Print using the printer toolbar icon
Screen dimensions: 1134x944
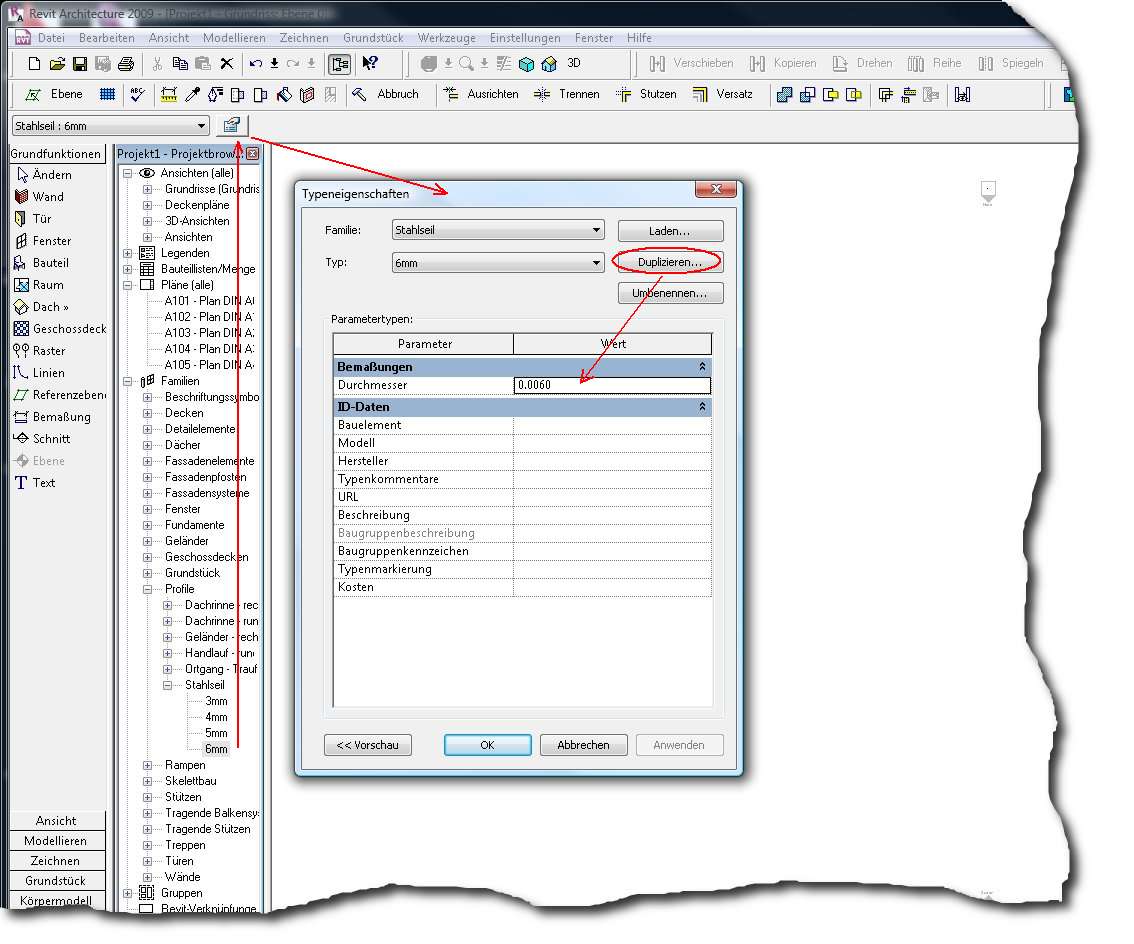[126, 64]
